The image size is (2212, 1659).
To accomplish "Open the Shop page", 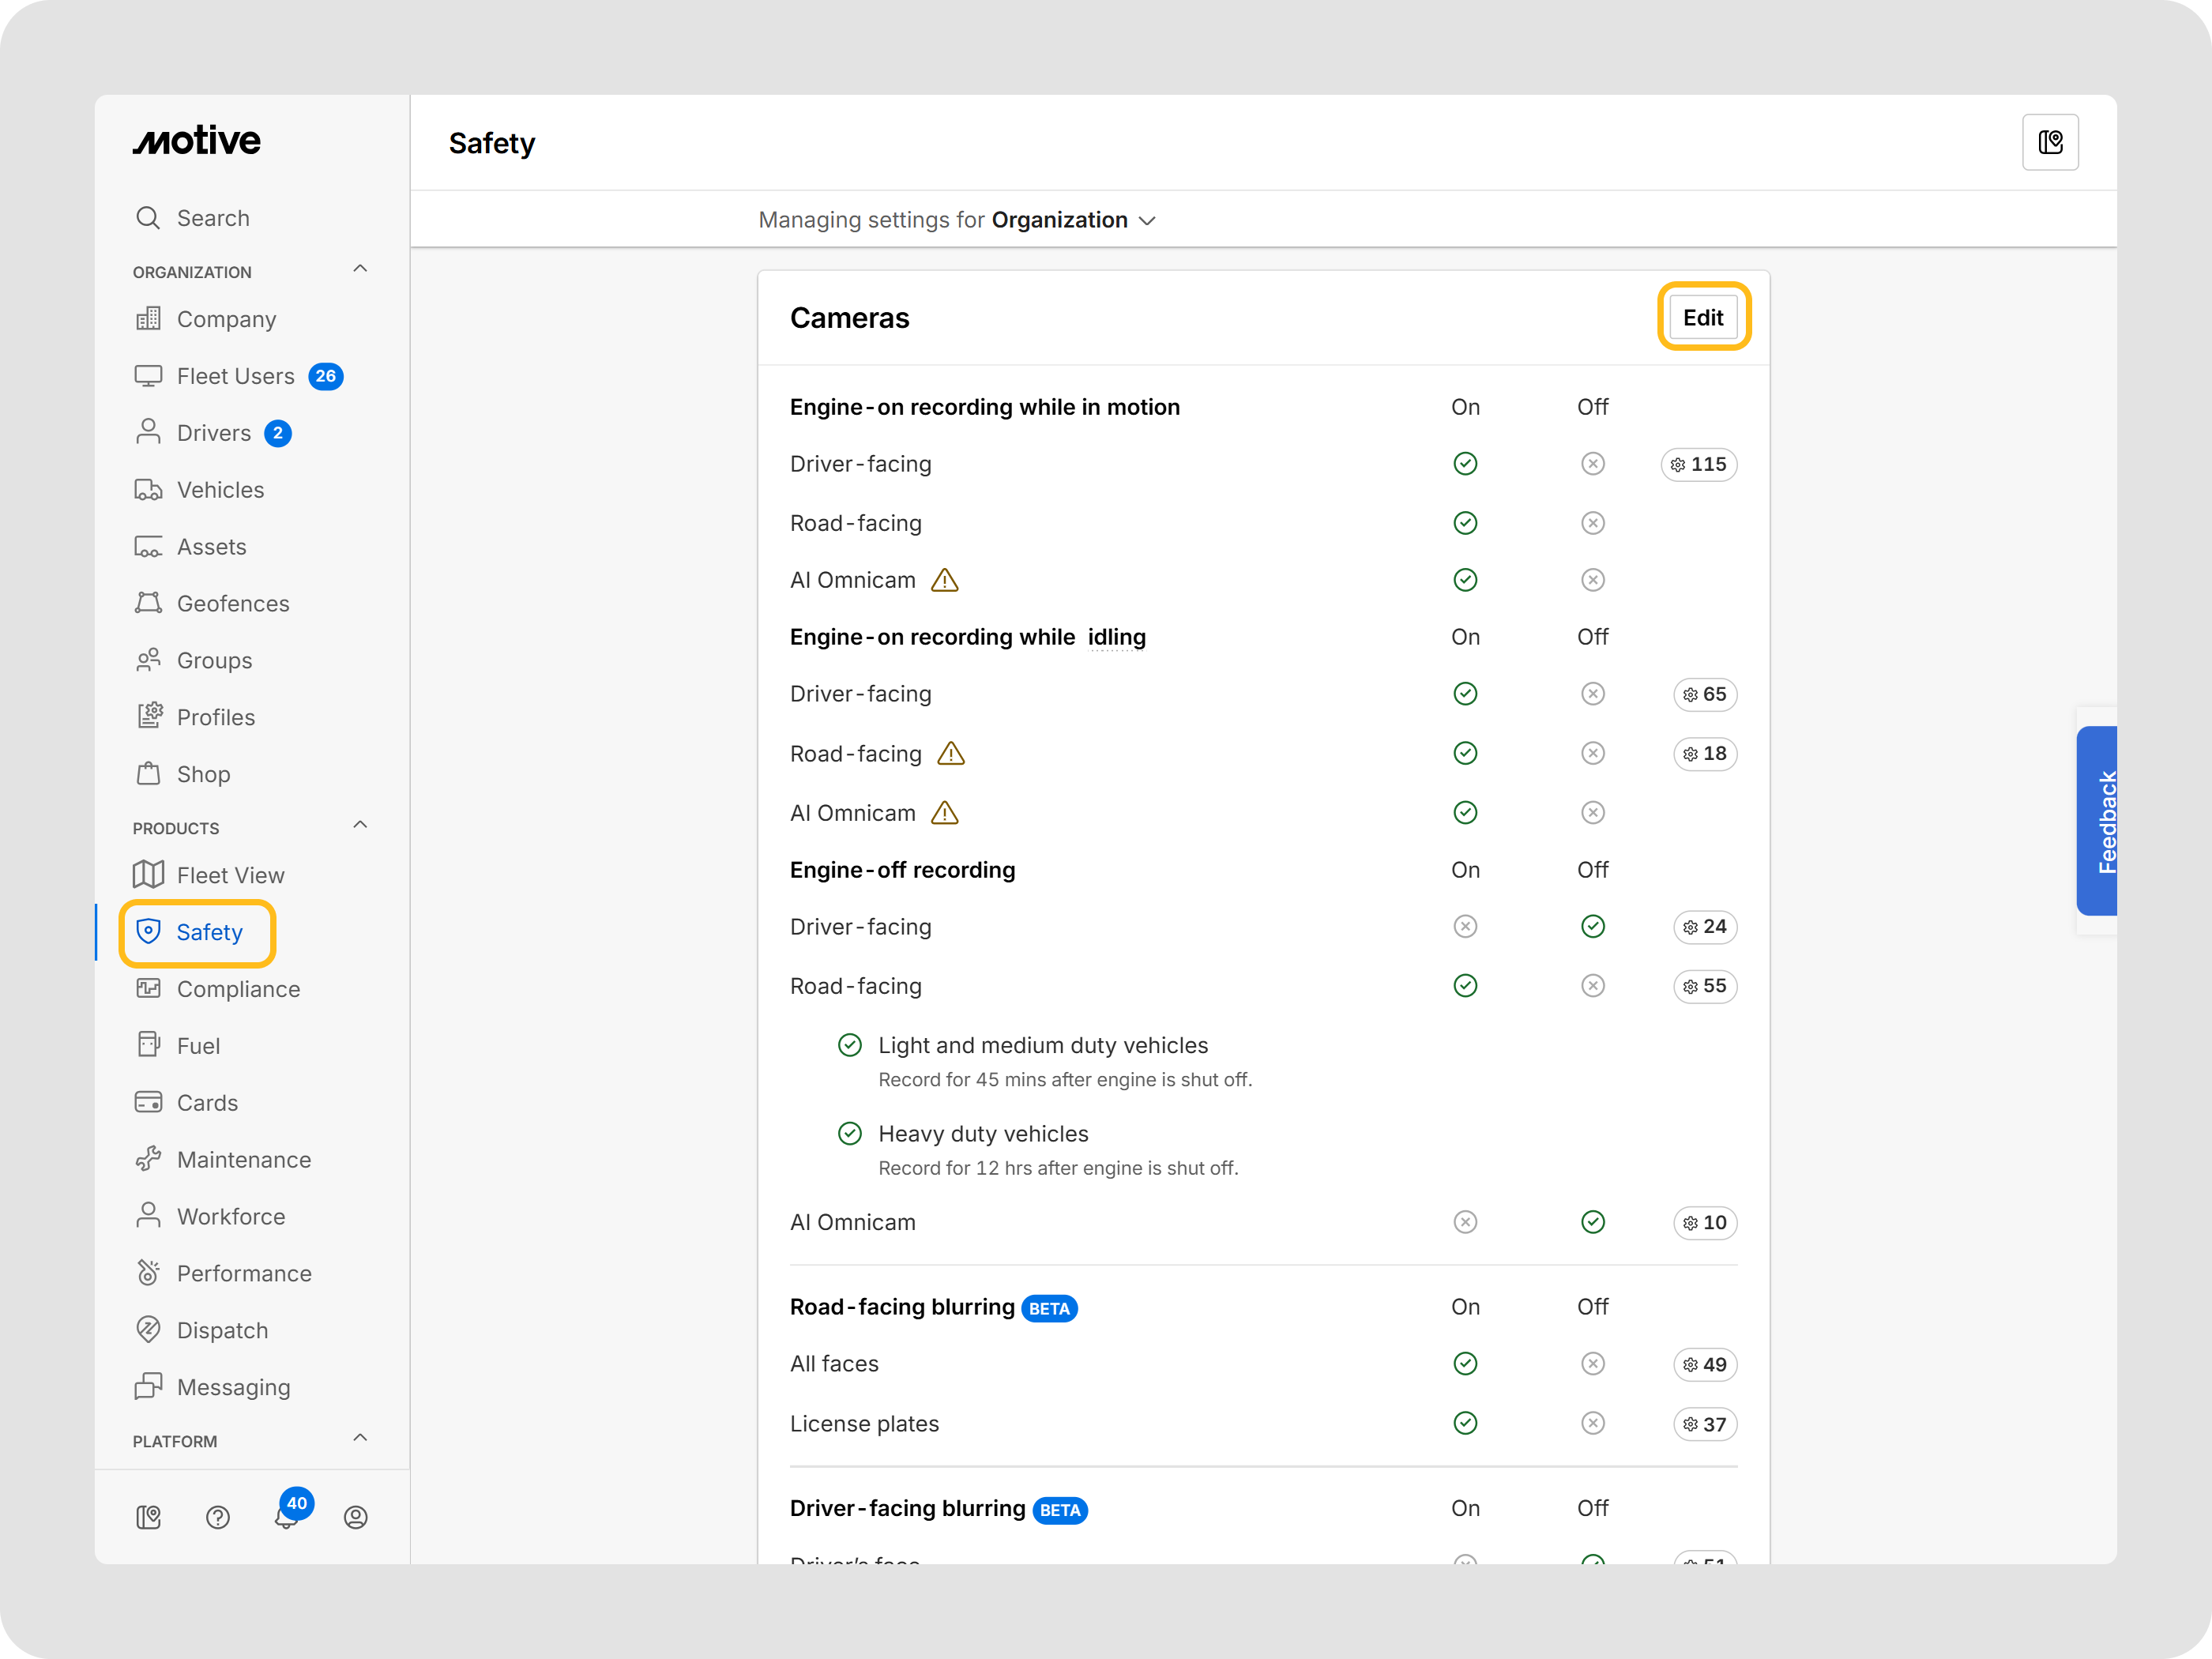I will pyautogui.click(x=183, y=774).
